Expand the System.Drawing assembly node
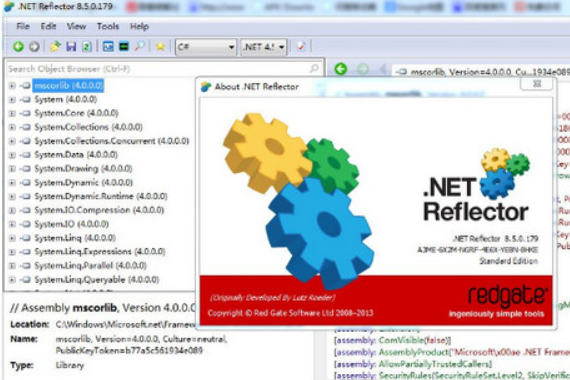This screenshot has height=380, width=570. (x=12, y=169)
